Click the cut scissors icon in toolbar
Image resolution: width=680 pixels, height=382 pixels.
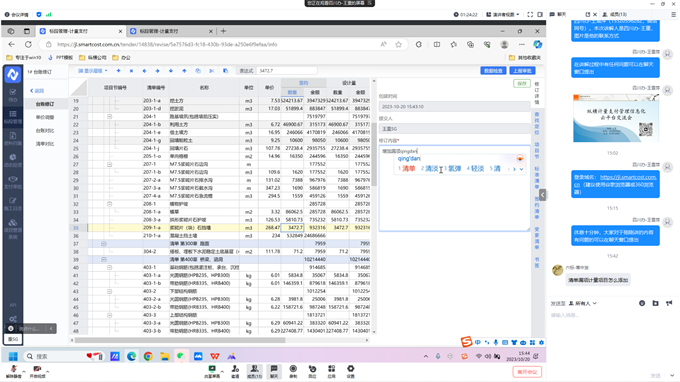(212, 71)
